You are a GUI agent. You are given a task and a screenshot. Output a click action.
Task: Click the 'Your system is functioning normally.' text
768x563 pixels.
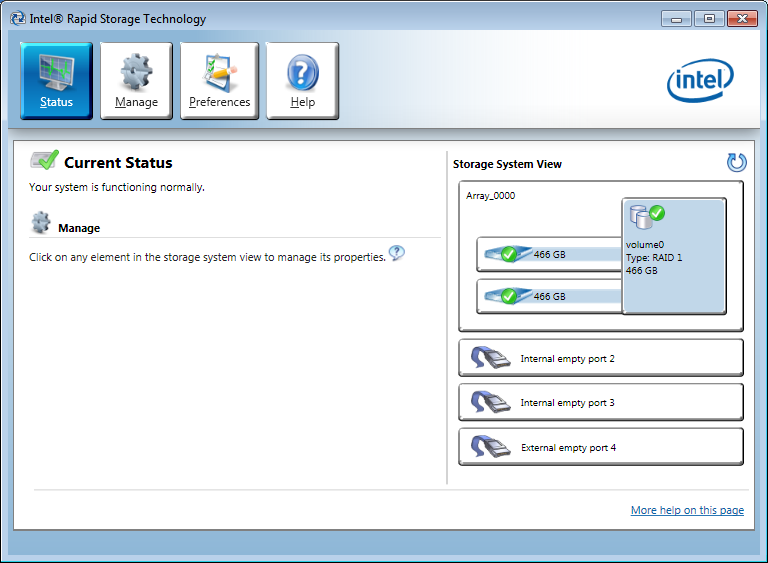pos(117,187)
